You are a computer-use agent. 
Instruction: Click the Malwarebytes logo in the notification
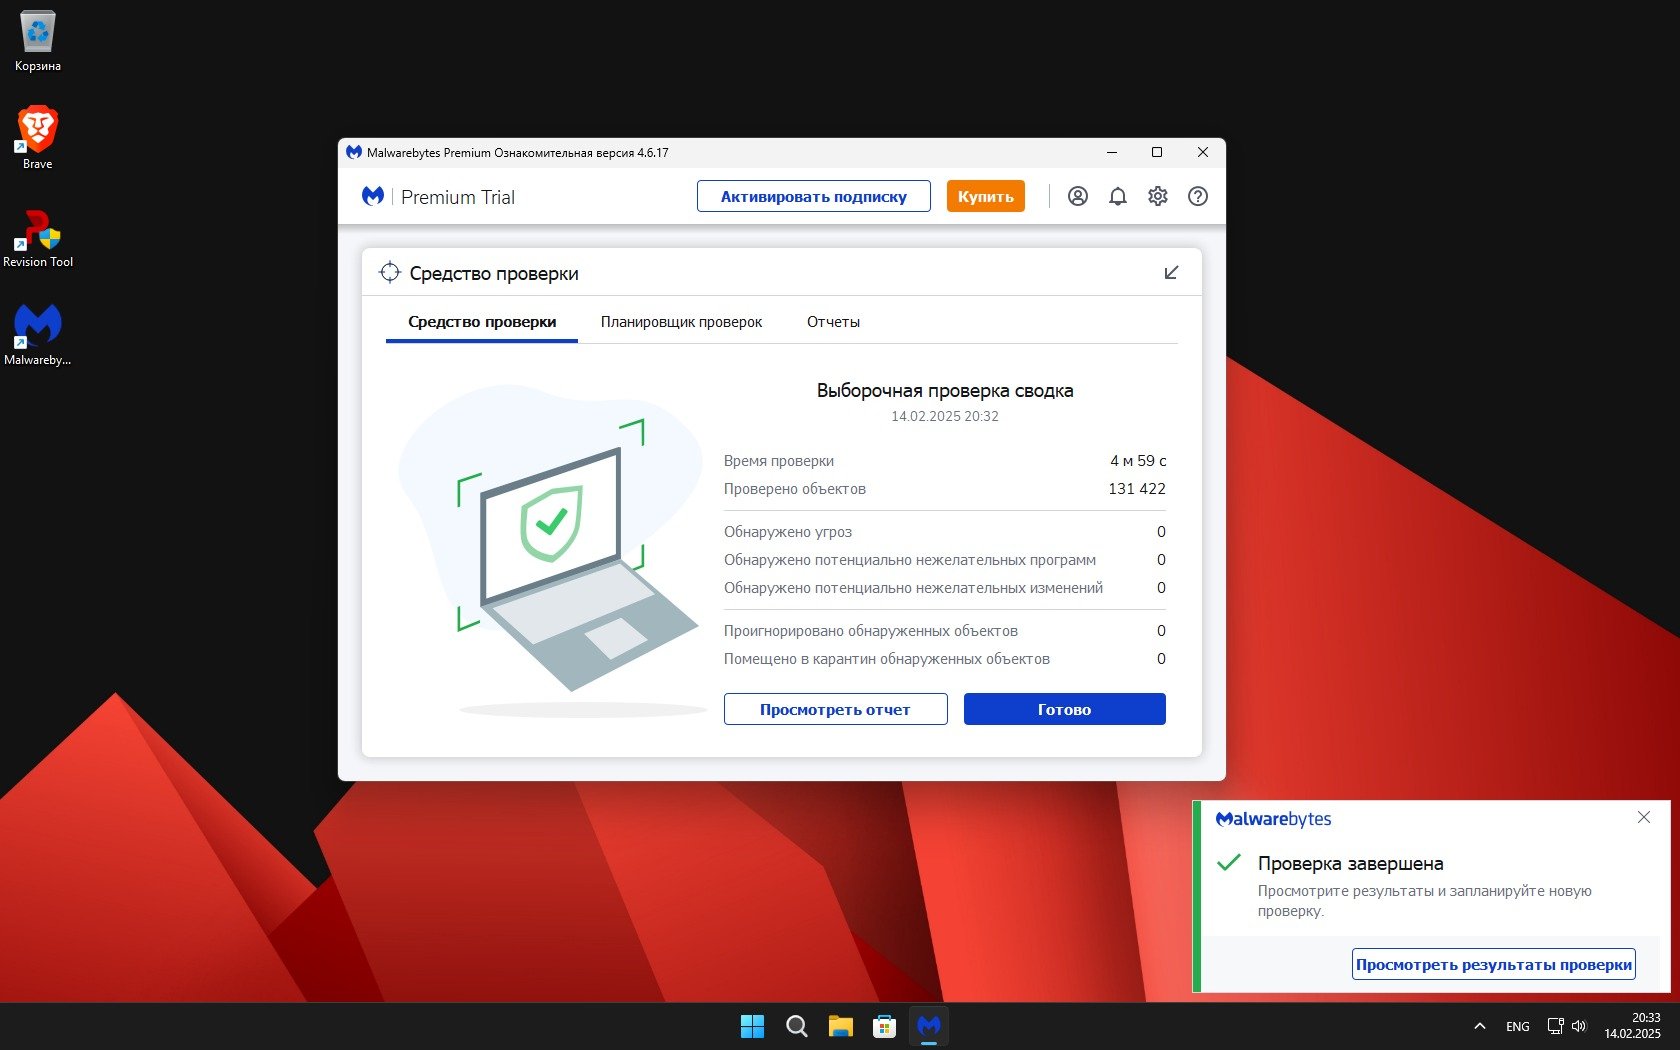[x=1274, y=819]
